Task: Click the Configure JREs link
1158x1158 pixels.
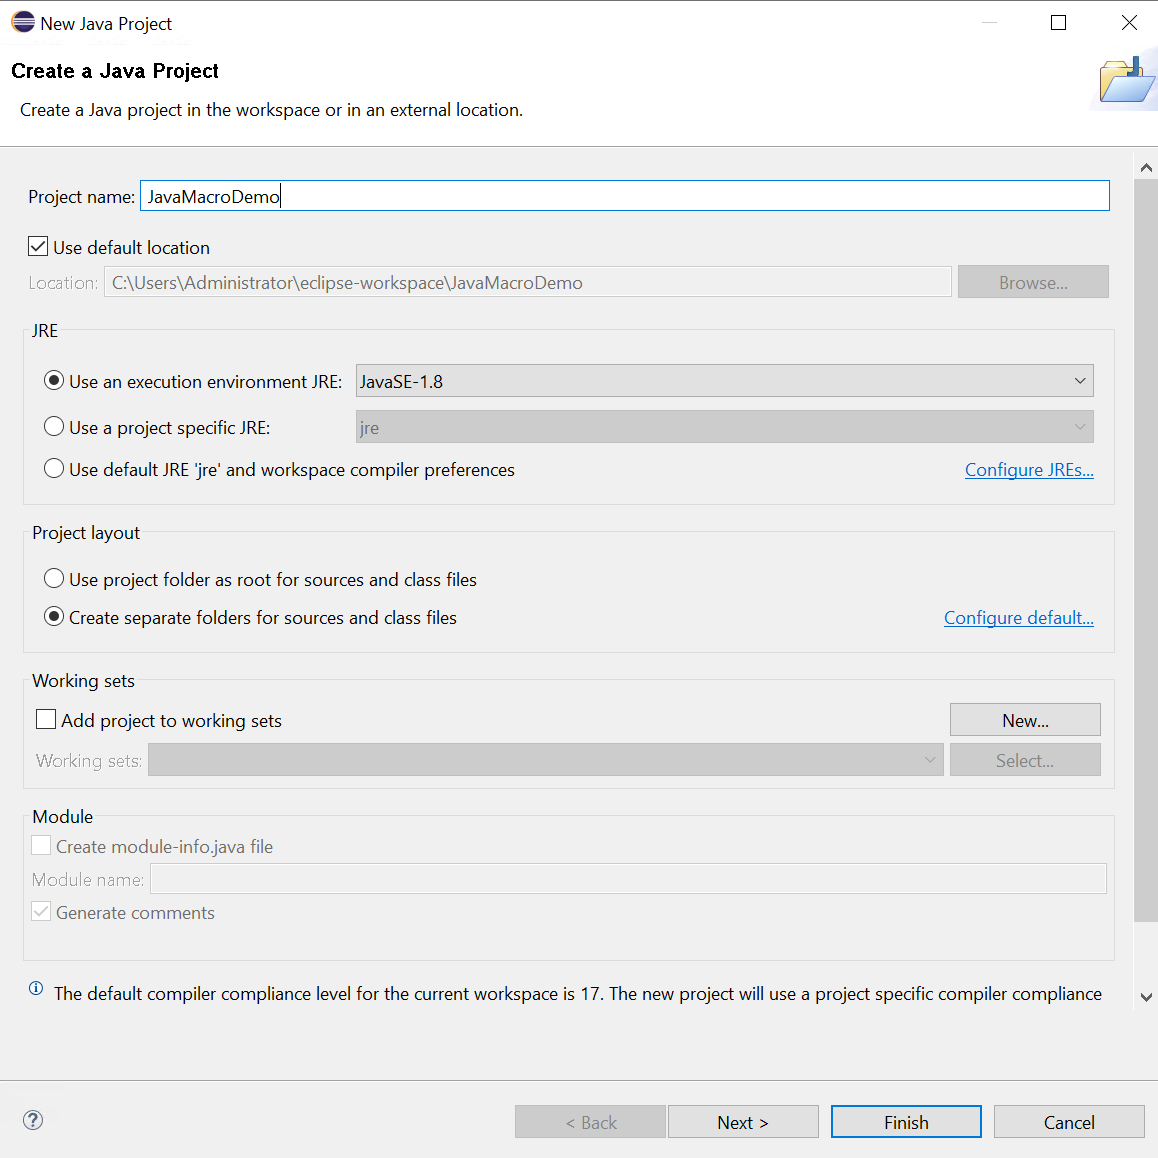Action: pos(1029,470)
